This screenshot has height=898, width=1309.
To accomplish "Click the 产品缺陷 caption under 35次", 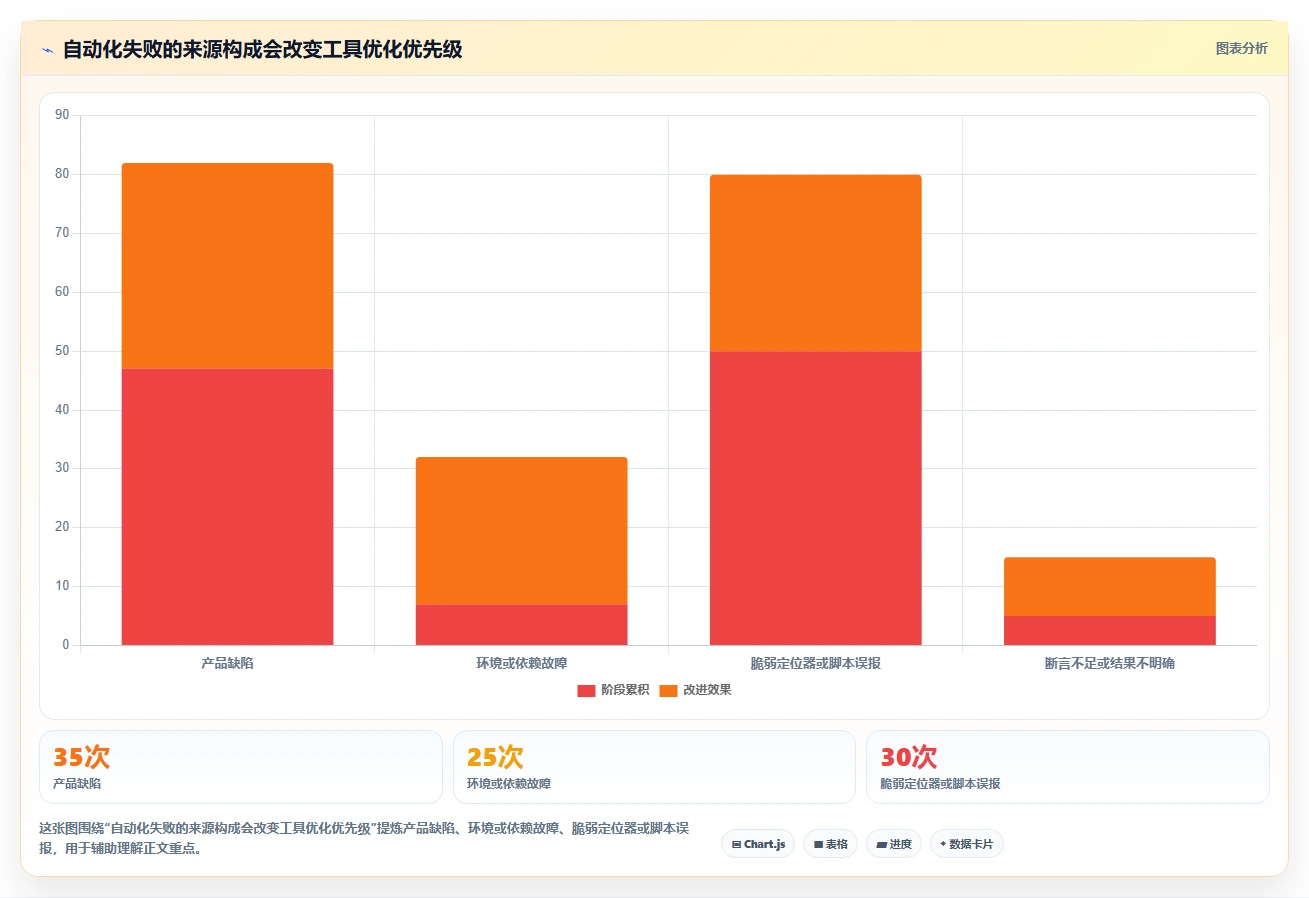I will point(77,784).
